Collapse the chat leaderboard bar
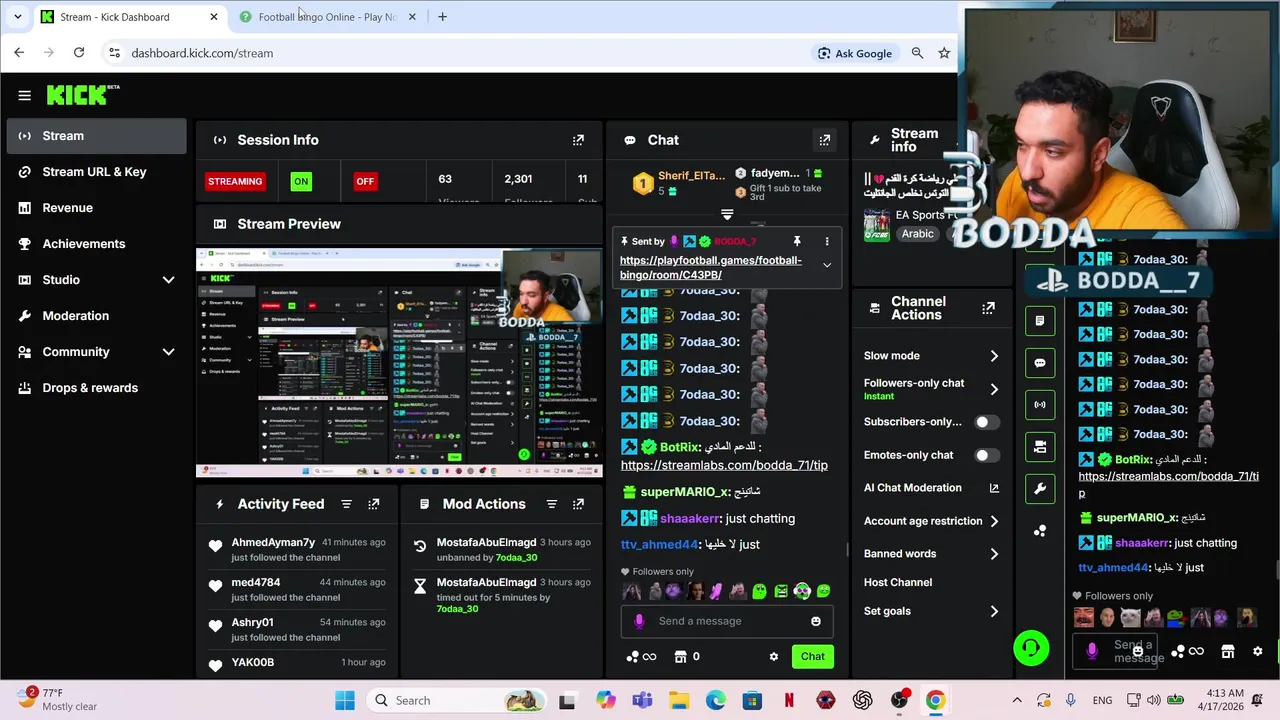 pos(727,215)
